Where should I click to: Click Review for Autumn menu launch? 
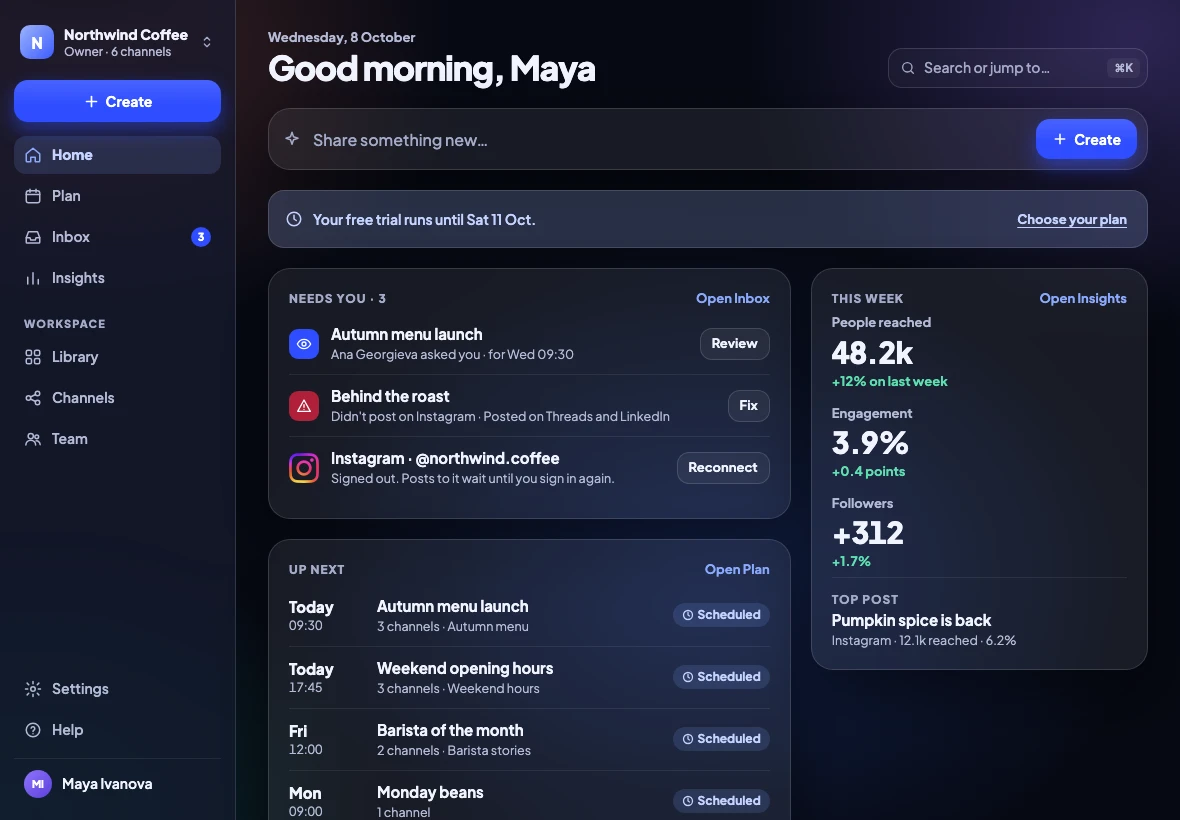coord(734,344)
